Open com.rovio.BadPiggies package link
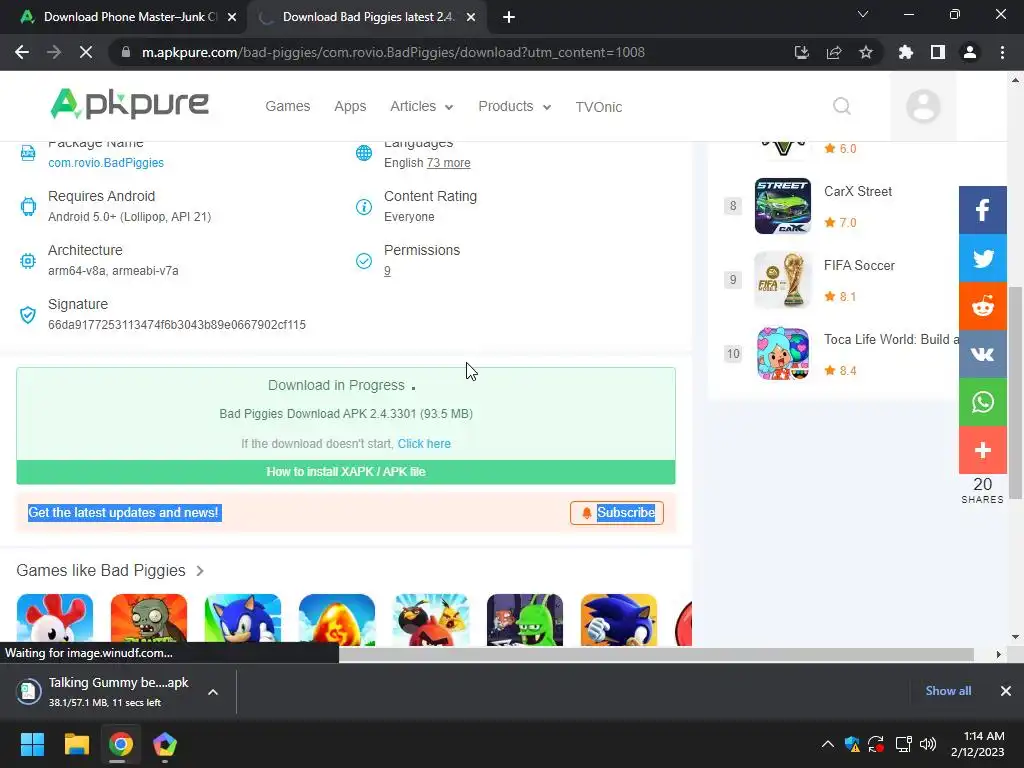The width and height of the screenshot is (1024, 768). coord(106,163)
